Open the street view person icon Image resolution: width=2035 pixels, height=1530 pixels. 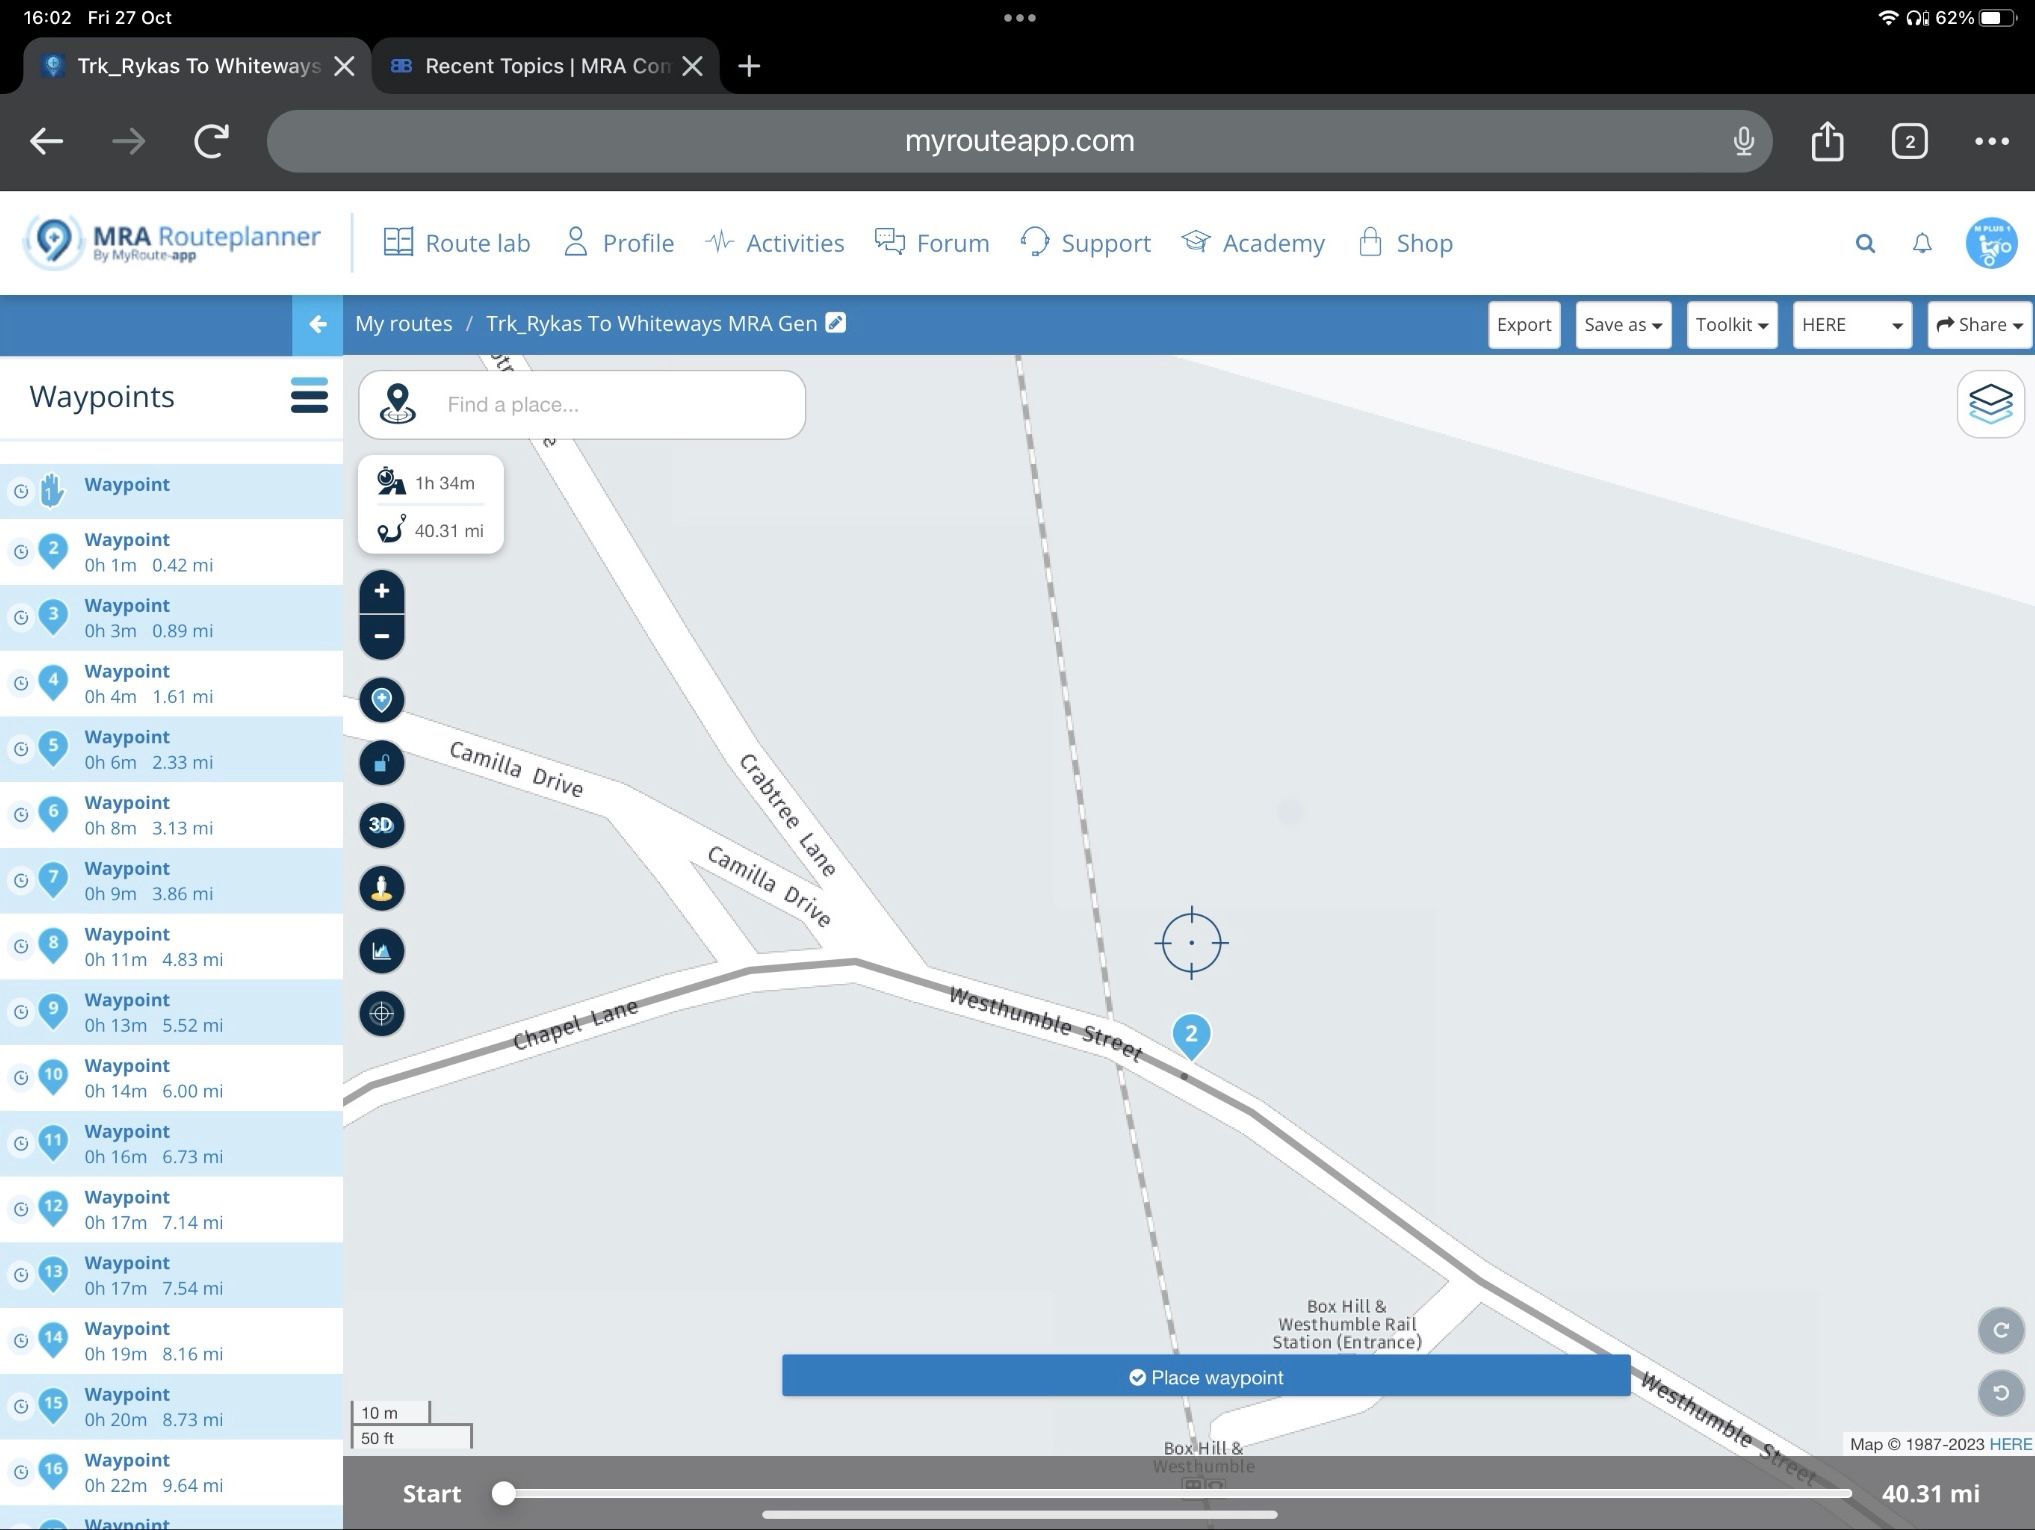tap(382, 888)
